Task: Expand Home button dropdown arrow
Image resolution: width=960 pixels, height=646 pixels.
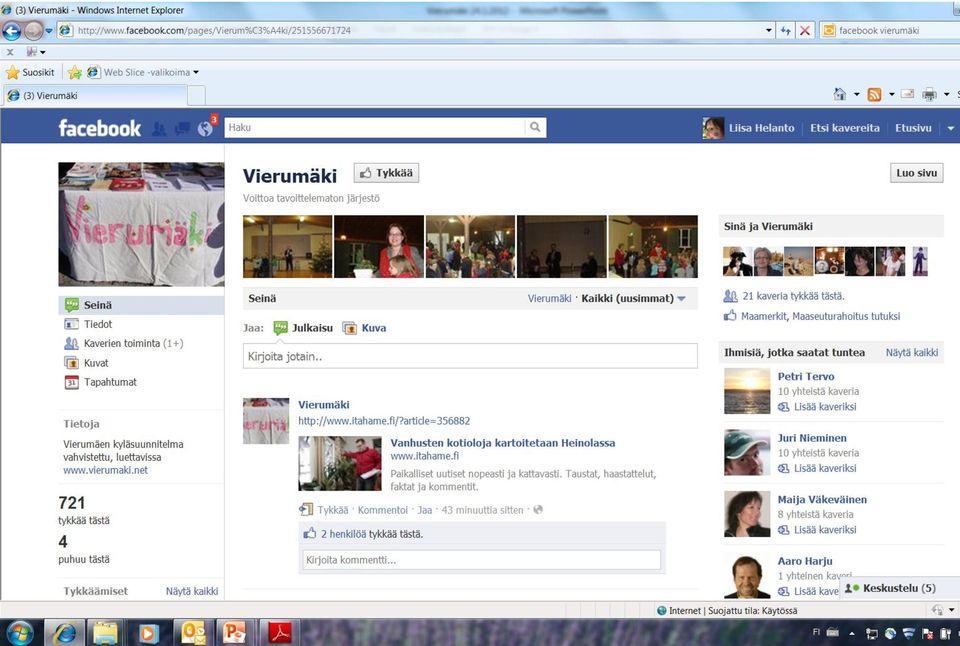Action: [x=857, y=94]
